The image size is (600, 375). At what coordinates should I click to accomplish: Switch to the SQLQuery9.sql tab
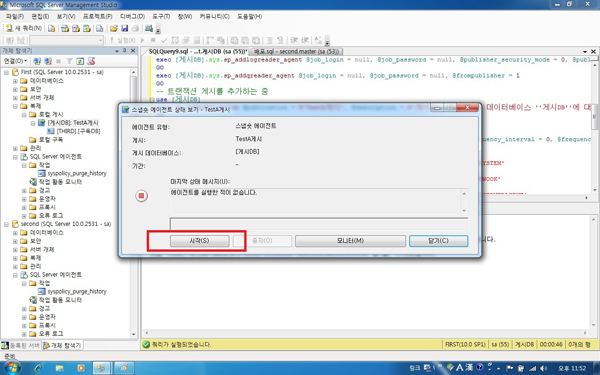point(197,51)
